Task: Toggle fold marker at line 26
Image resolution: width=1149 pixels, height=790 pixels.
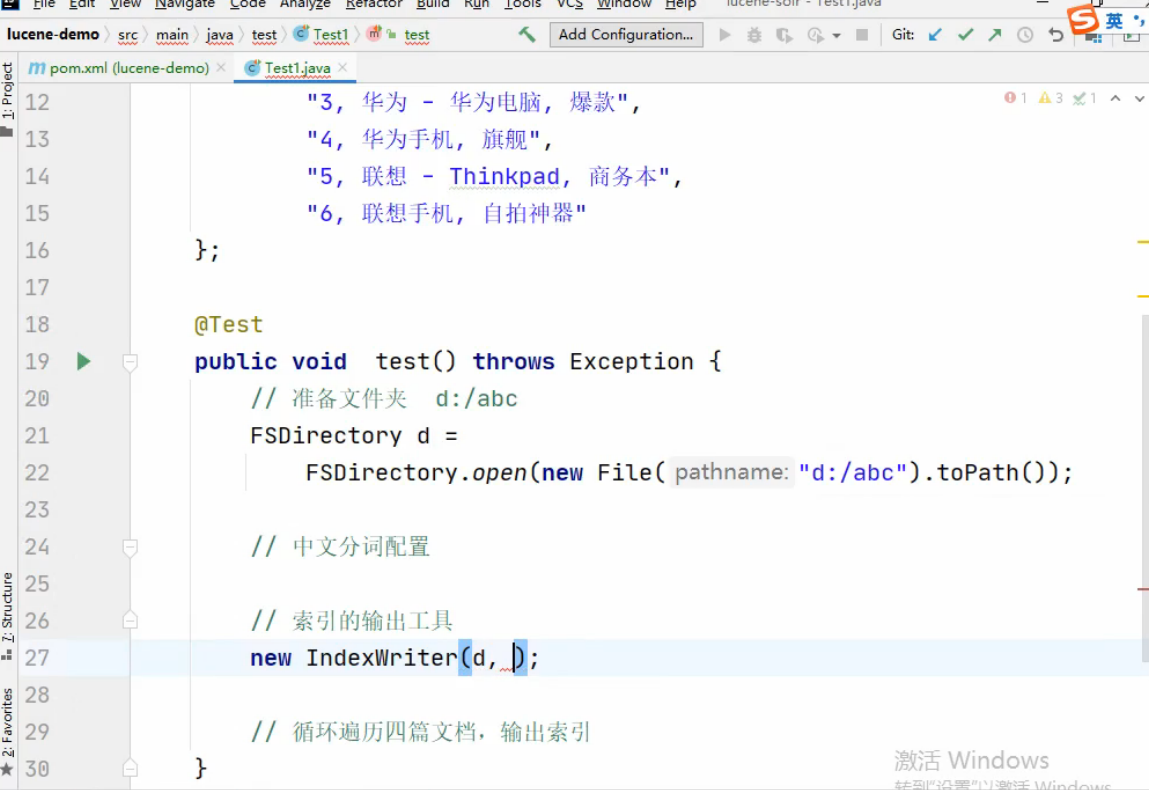Action: pos(130,621)
